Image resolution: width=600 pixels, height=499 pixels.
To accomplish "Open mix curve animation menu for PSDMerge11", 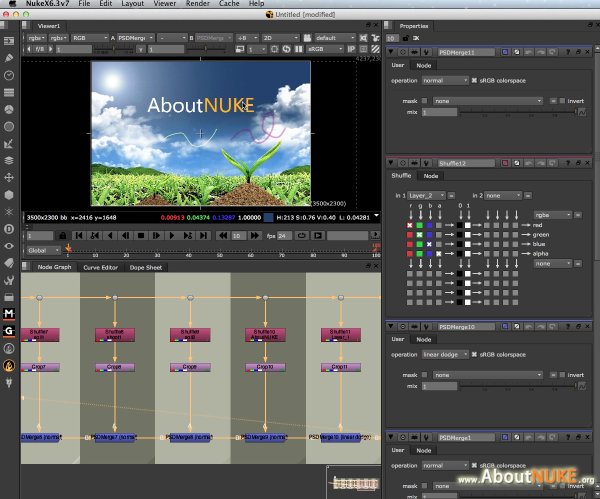I will (582, 112).
